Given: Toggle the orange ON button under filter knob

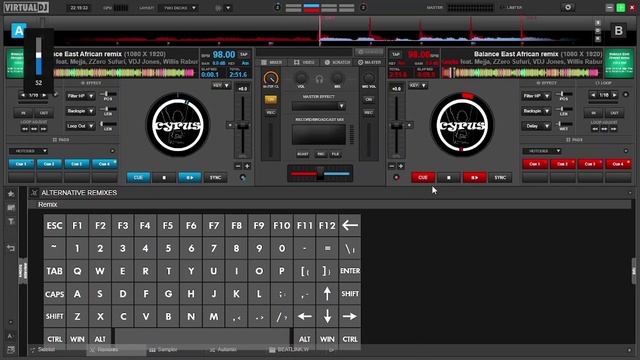Looking at the screenshot, I should coord(271,100).
